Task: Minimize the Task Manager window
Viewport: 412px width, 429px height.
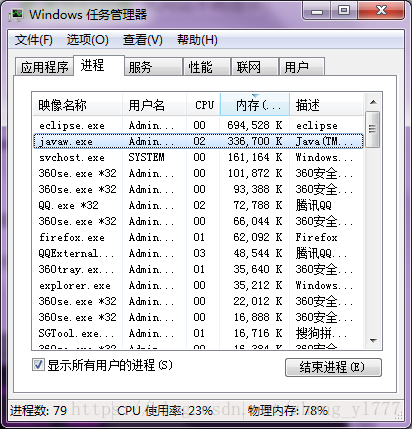Action: pos(317,11)
